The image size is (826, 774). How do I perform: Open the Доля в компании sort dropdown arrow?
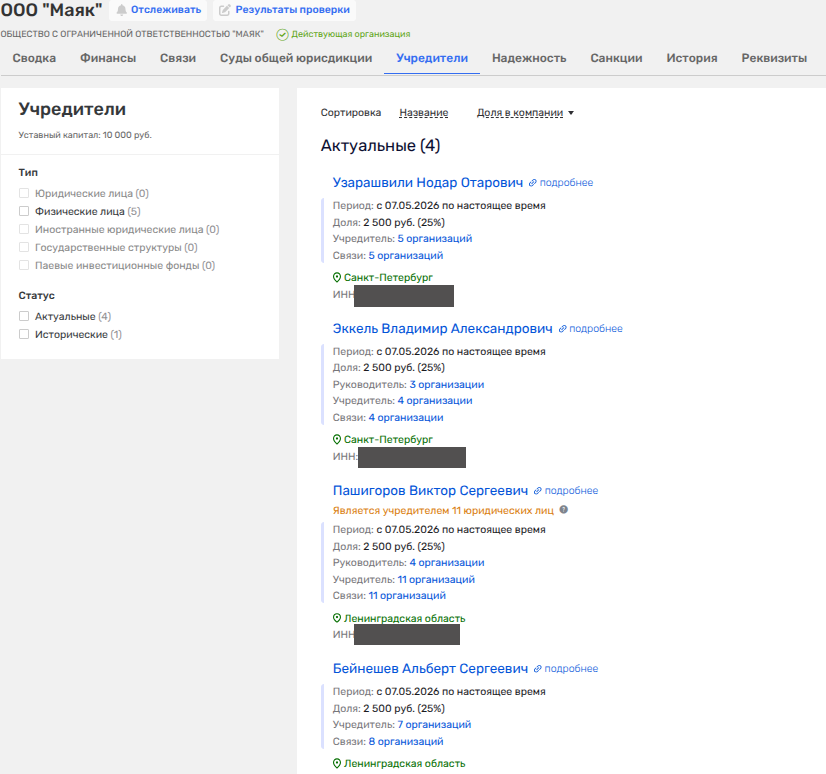[571, 113]
